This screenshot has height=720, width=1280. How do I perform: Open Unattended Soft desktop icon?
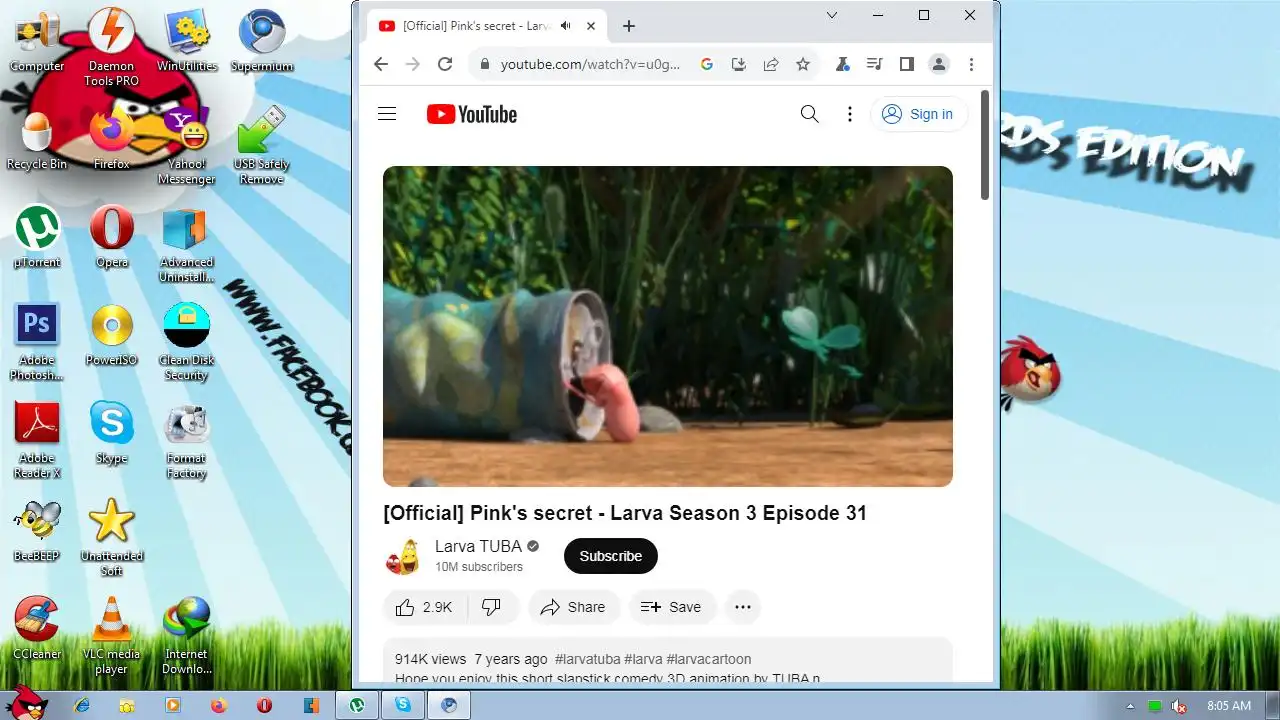pos(111,538)
